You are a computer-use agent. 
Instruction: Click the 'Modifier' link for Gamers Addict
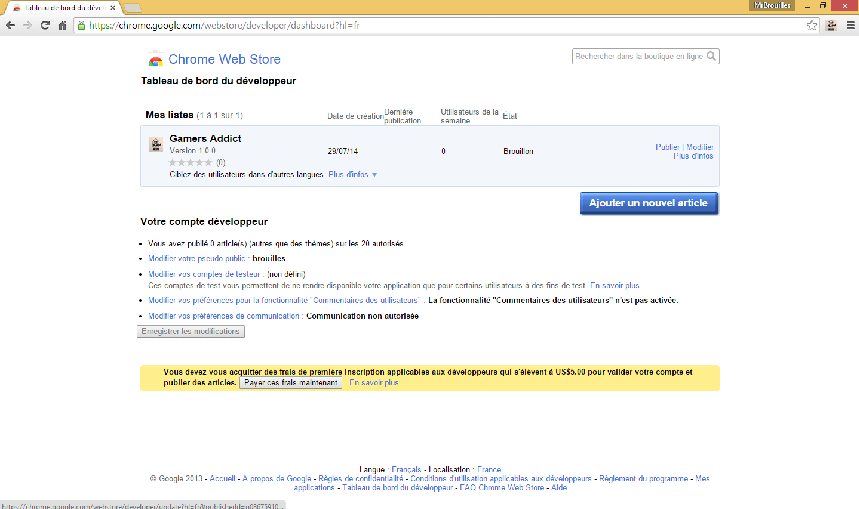(x=700, y=147)
